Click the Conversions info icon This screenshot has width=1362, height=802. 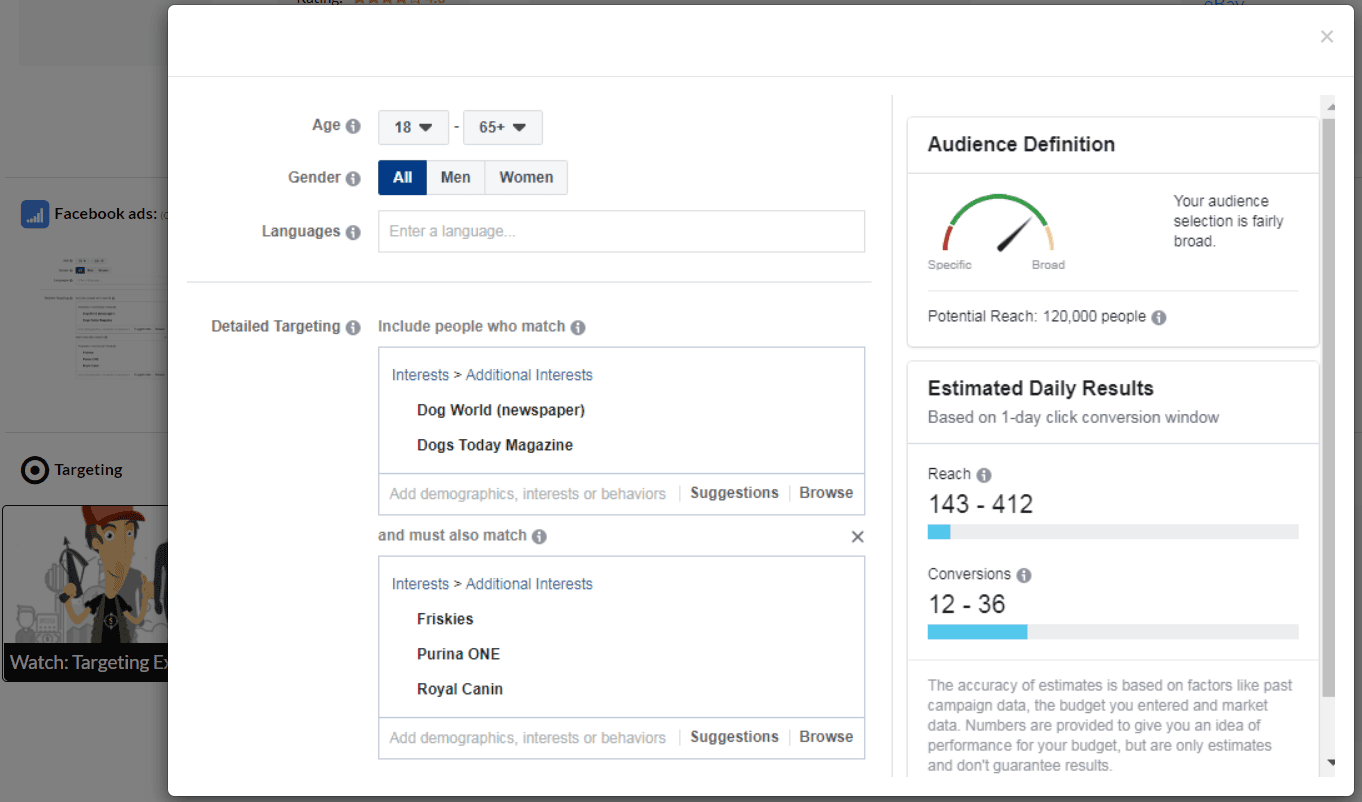(1024, 575)
